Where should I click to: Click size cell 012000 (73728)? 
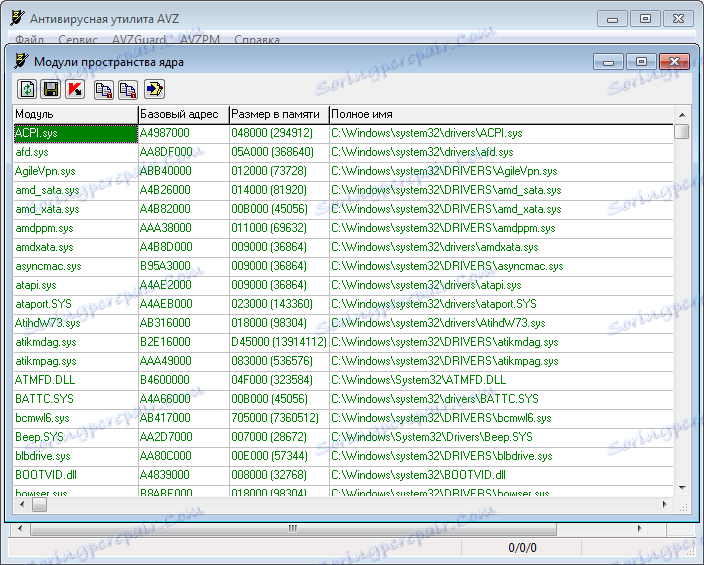click(269, 172)
